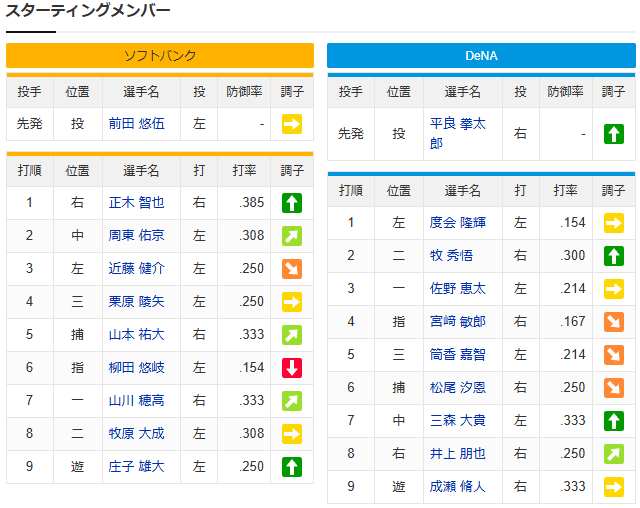The width and height of the screenshot is (640, 508).
Task: Click the yellow arrow icon for 牧原 大成
Action: point(292,434)
